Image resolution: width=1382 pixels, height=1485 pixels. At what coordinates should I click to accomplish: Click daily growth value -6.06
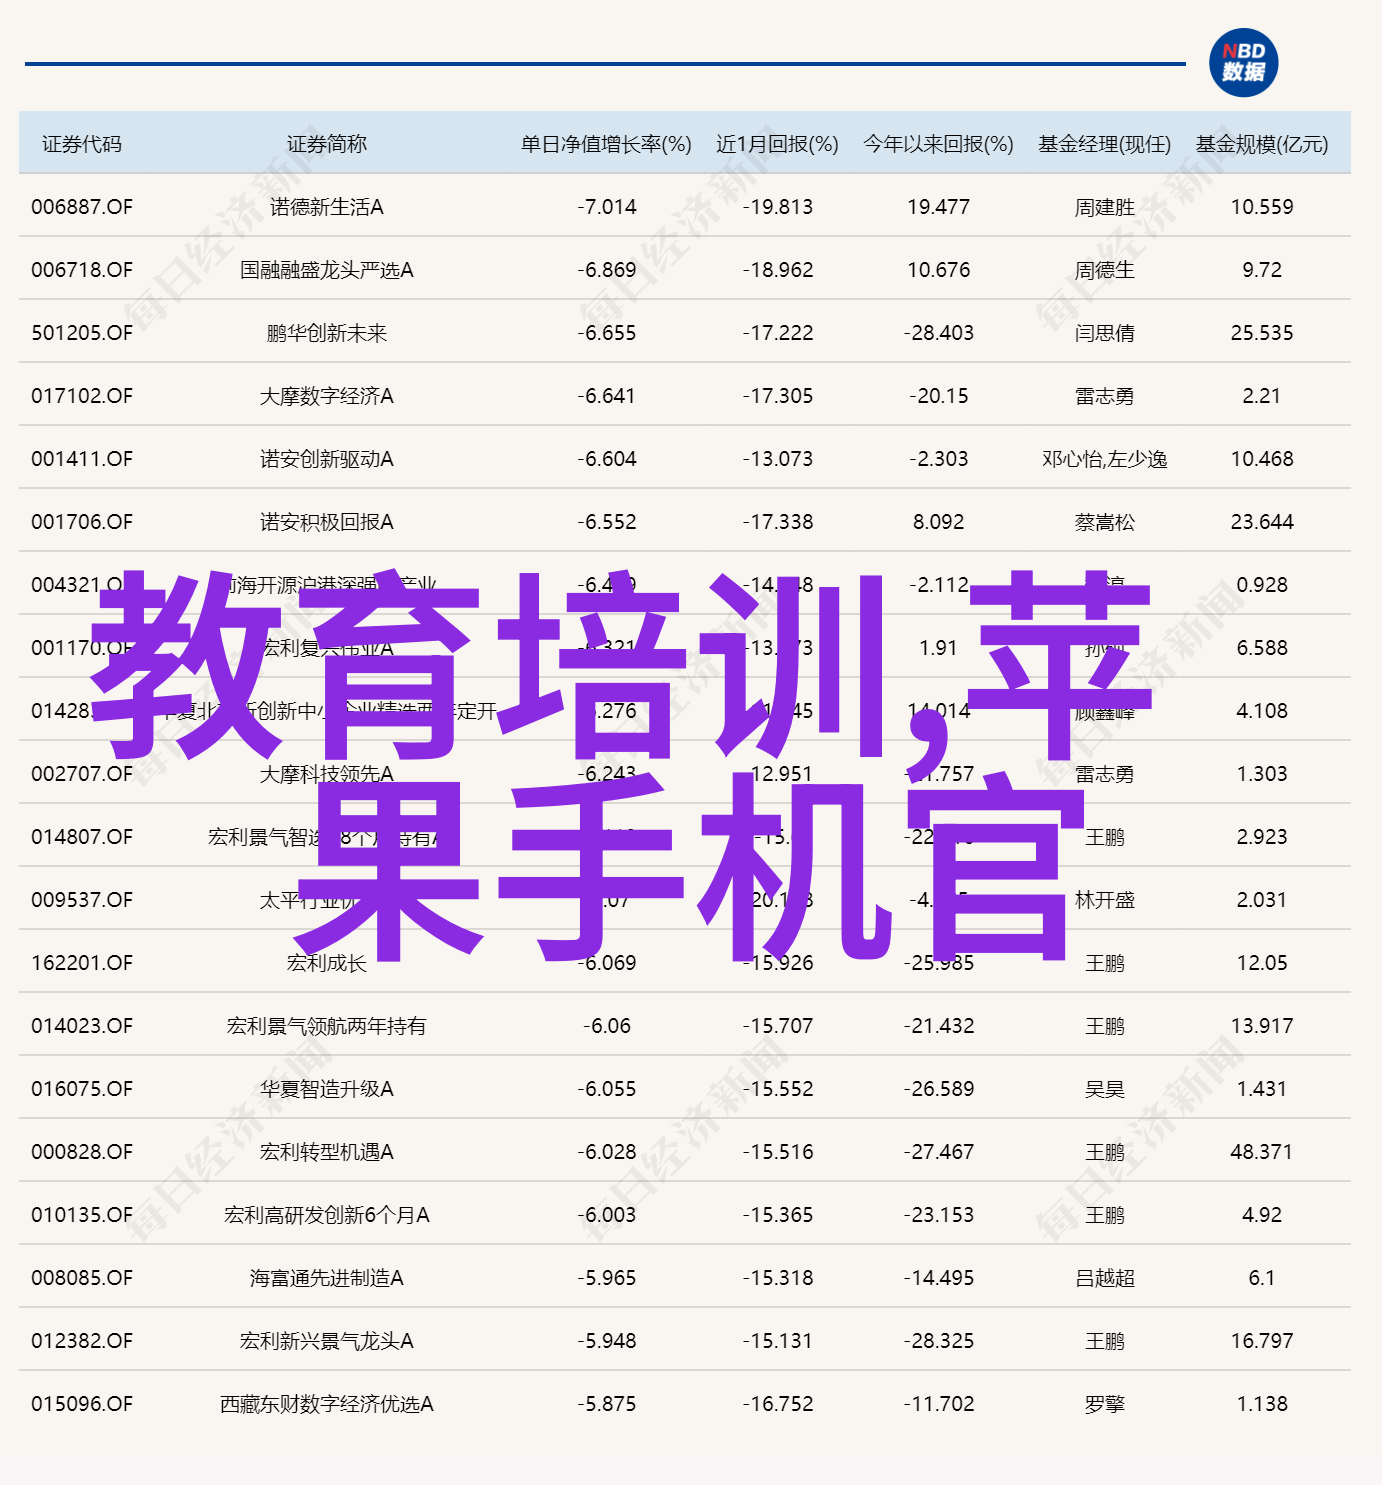point(606,1026)
